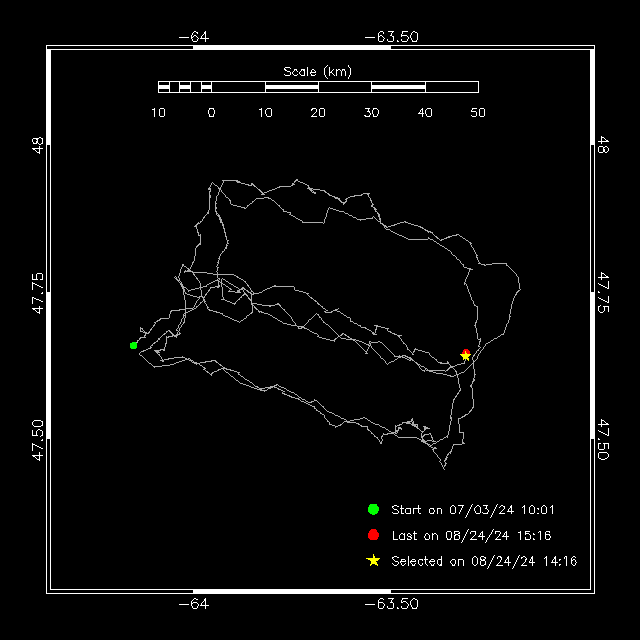Click the scale bar graphic

pyautogui.click(x=318, y=87)
